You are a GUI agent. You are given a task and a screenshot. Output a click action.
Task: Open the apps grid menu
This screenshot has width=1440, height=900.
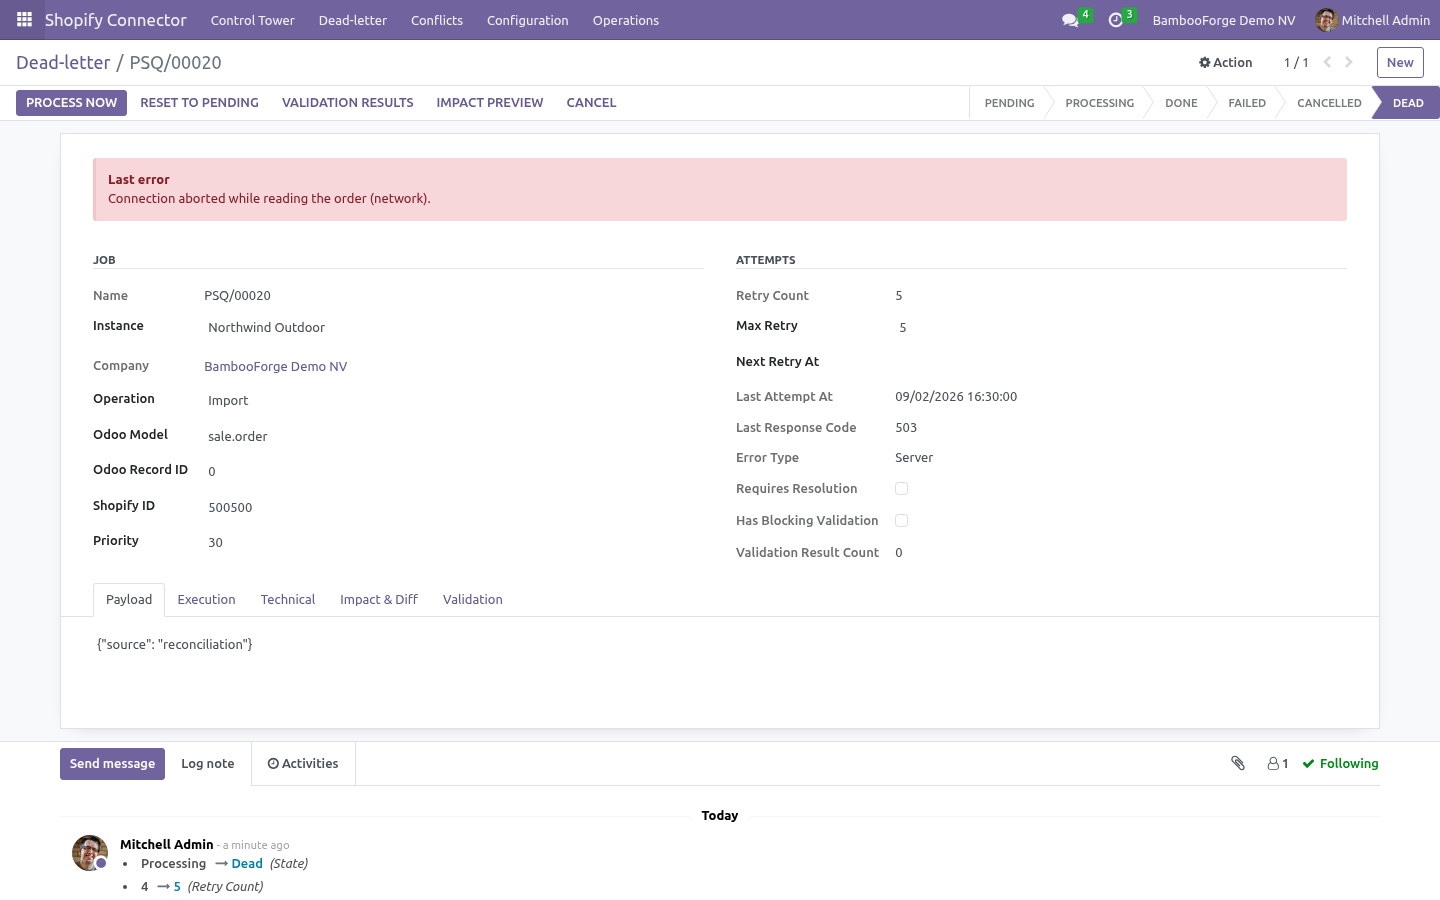tap(24, 20)
